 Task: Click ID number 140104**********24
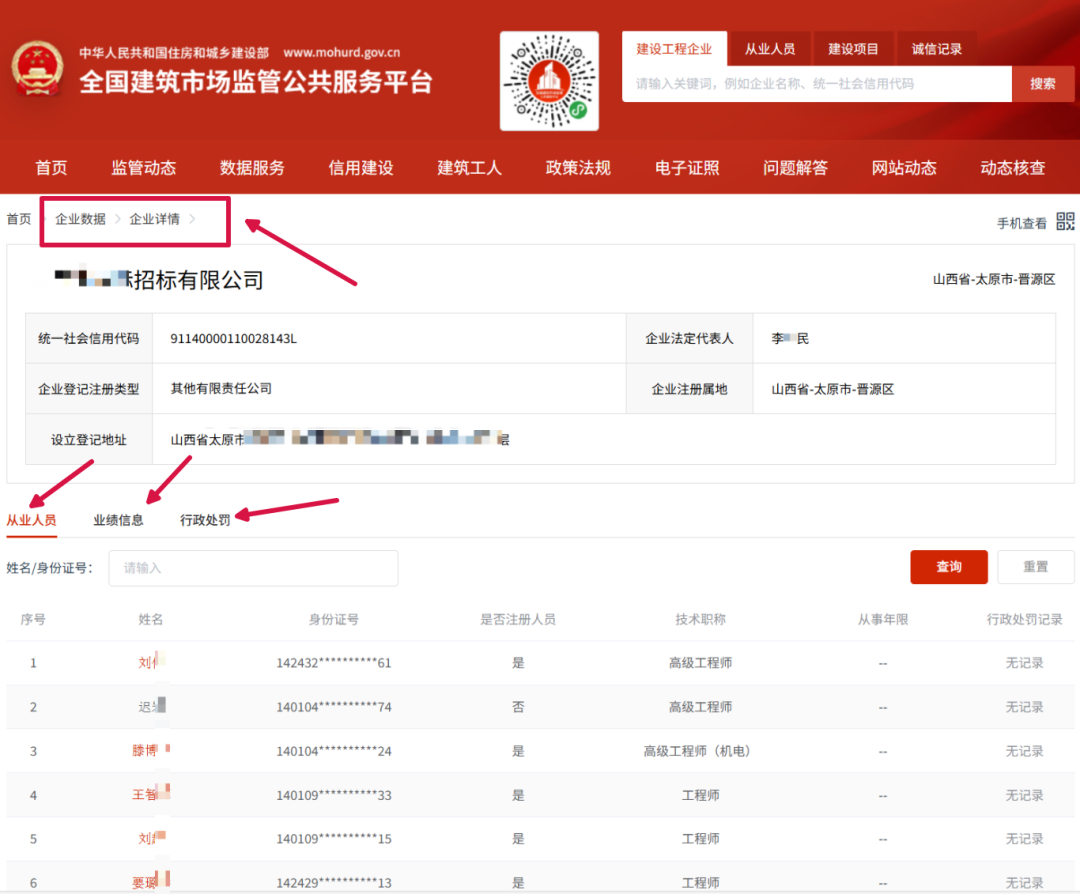tap(333, 751)
